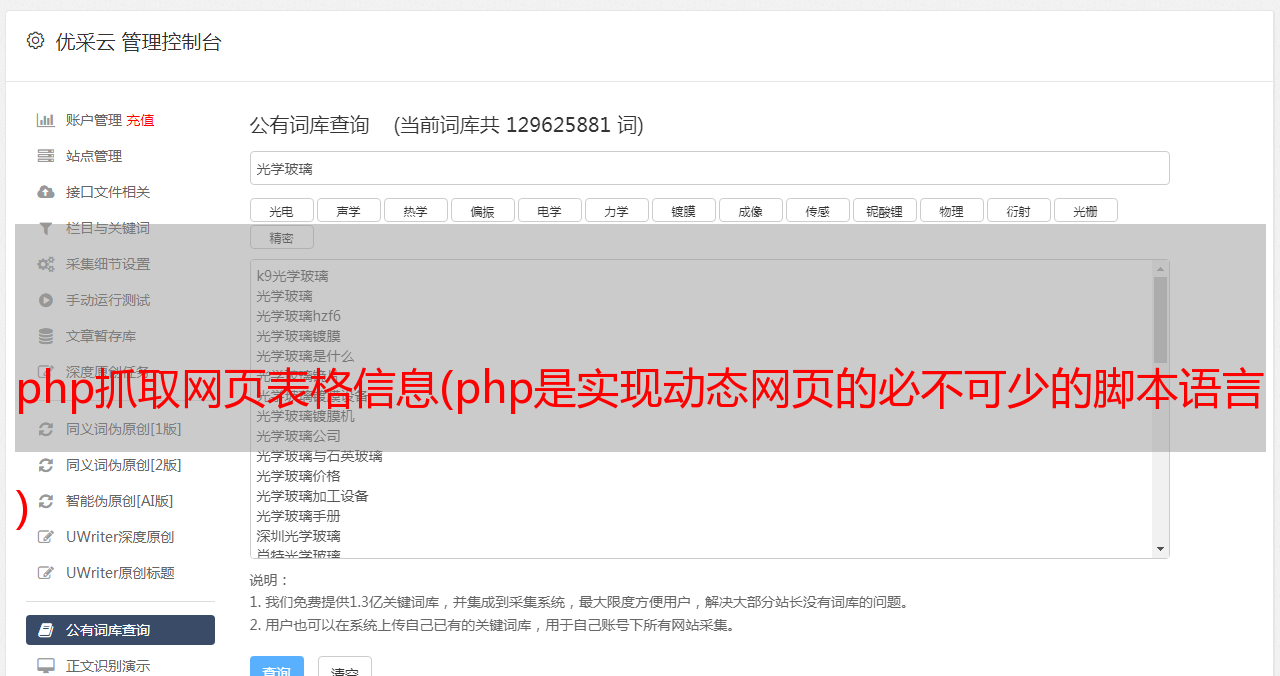Select the 手动运行测试 play icon
This screenshot has height=676, width=1280.
coord(46,300)
